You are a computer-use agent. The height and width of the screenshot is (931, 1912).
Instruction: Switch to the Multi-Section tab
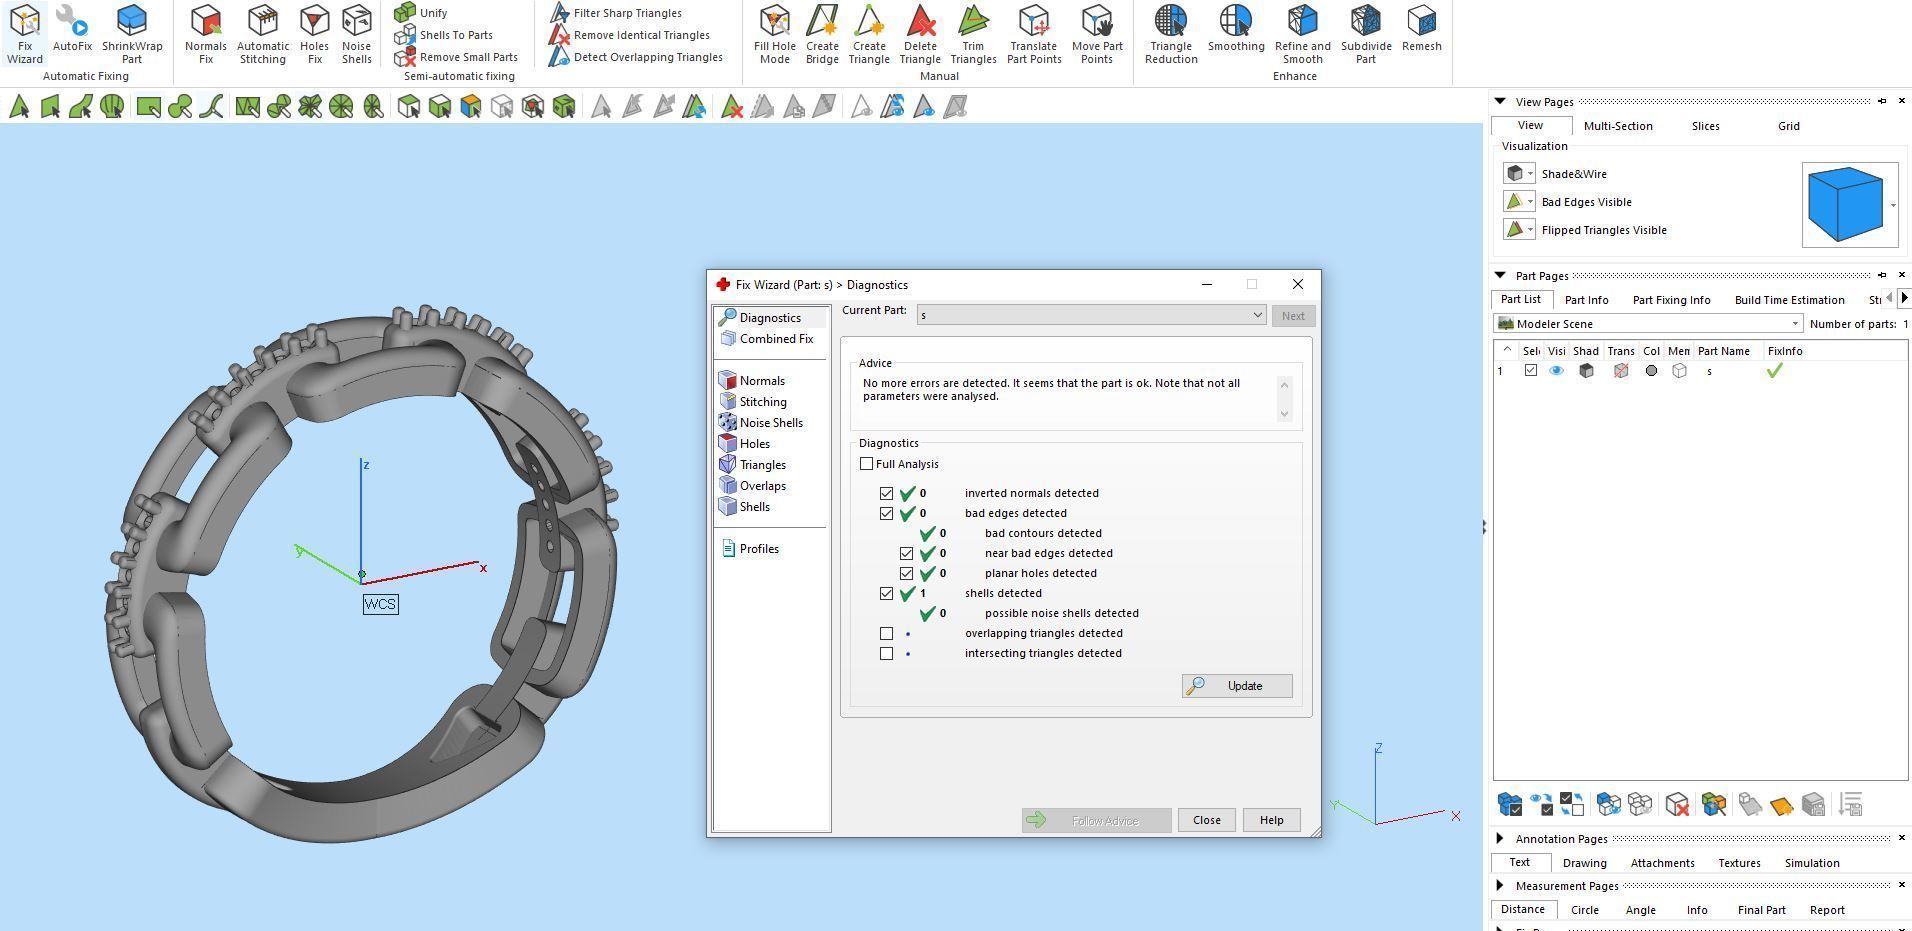click(x=1618, y=126)
